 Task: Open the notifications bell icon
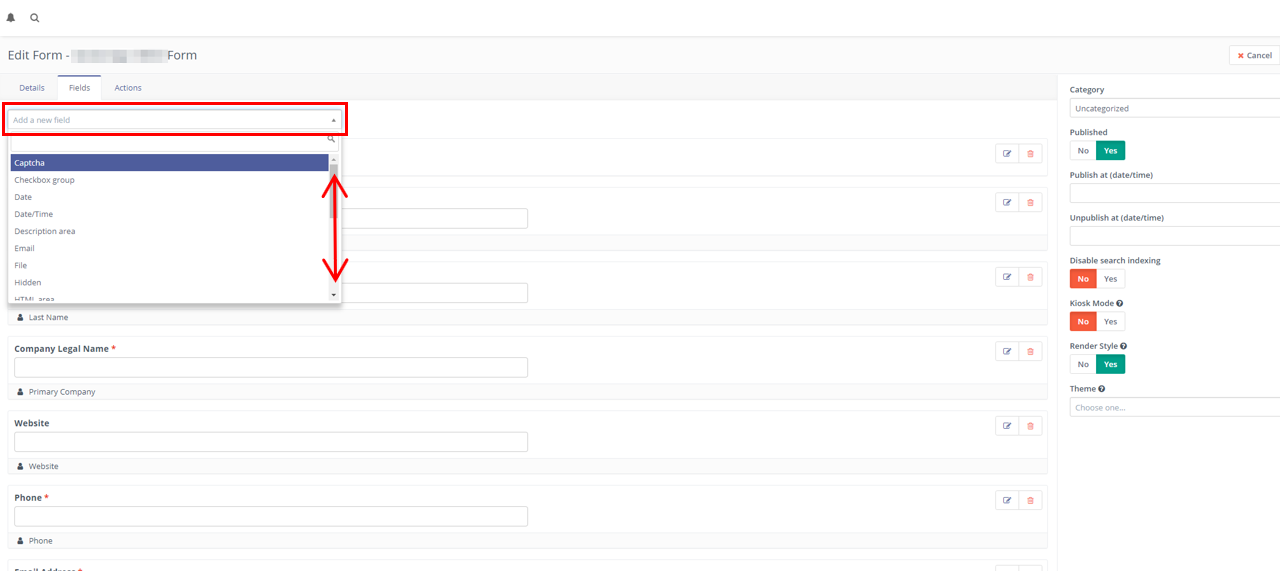(11, 18)
